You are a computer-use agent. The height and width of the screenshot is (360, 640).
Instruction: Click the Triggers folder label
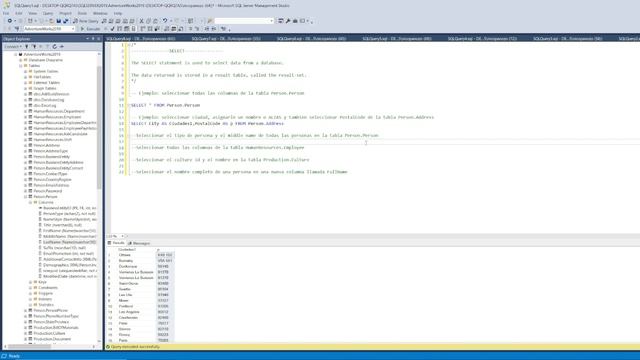coord(46,293)
